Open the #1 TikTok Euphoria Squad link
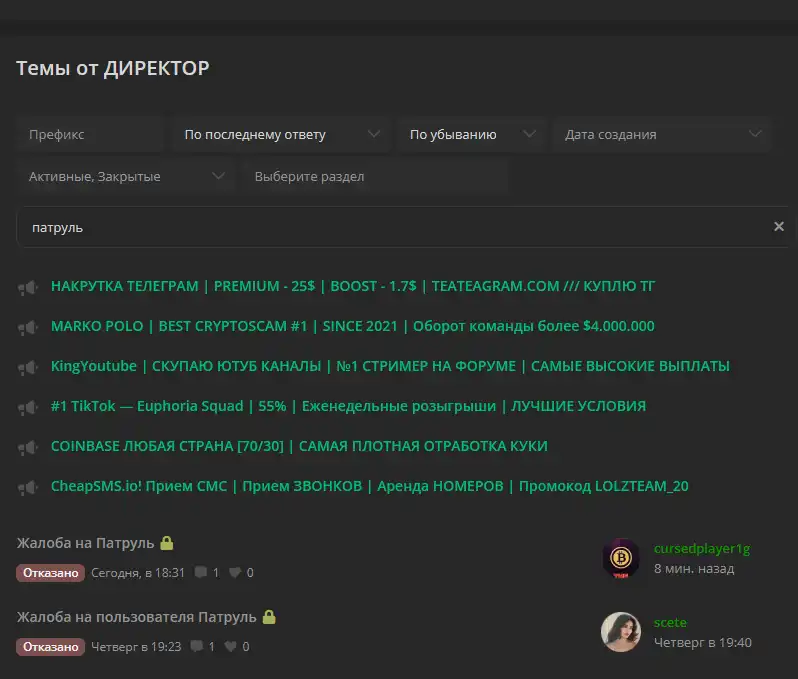Image resolution: width=798 pixels, height=679 pixels. pos(348,406)
